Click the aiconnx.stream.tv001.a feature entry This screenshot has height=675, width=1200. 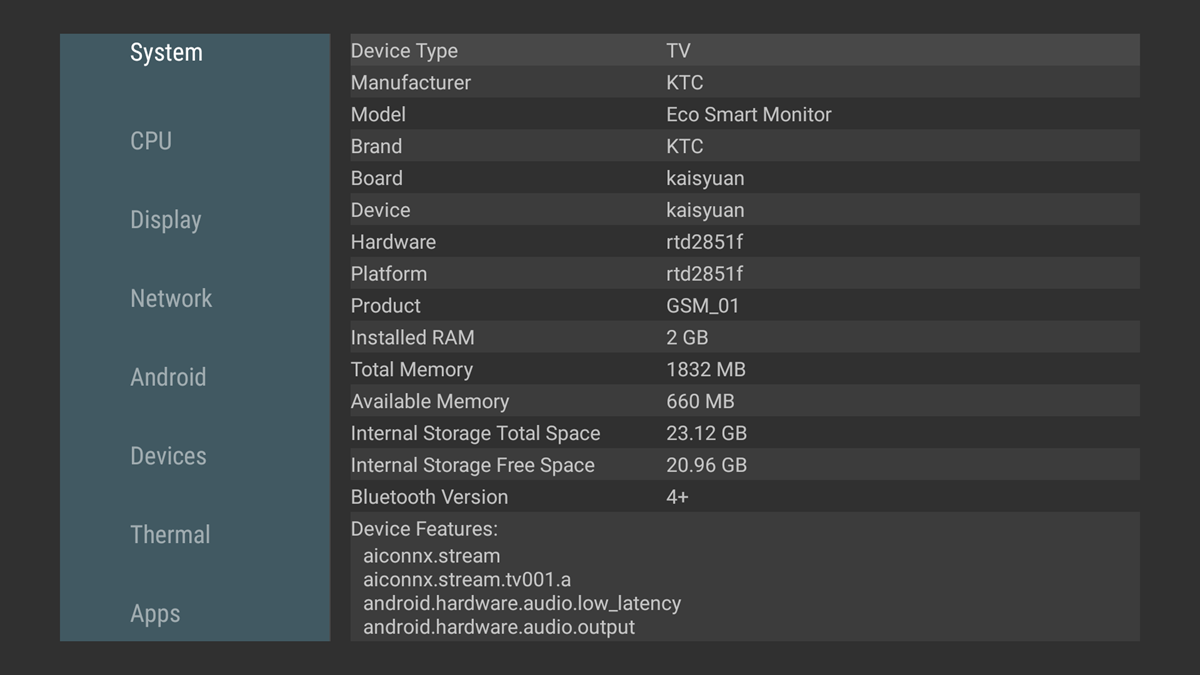(x=467, y=581)
